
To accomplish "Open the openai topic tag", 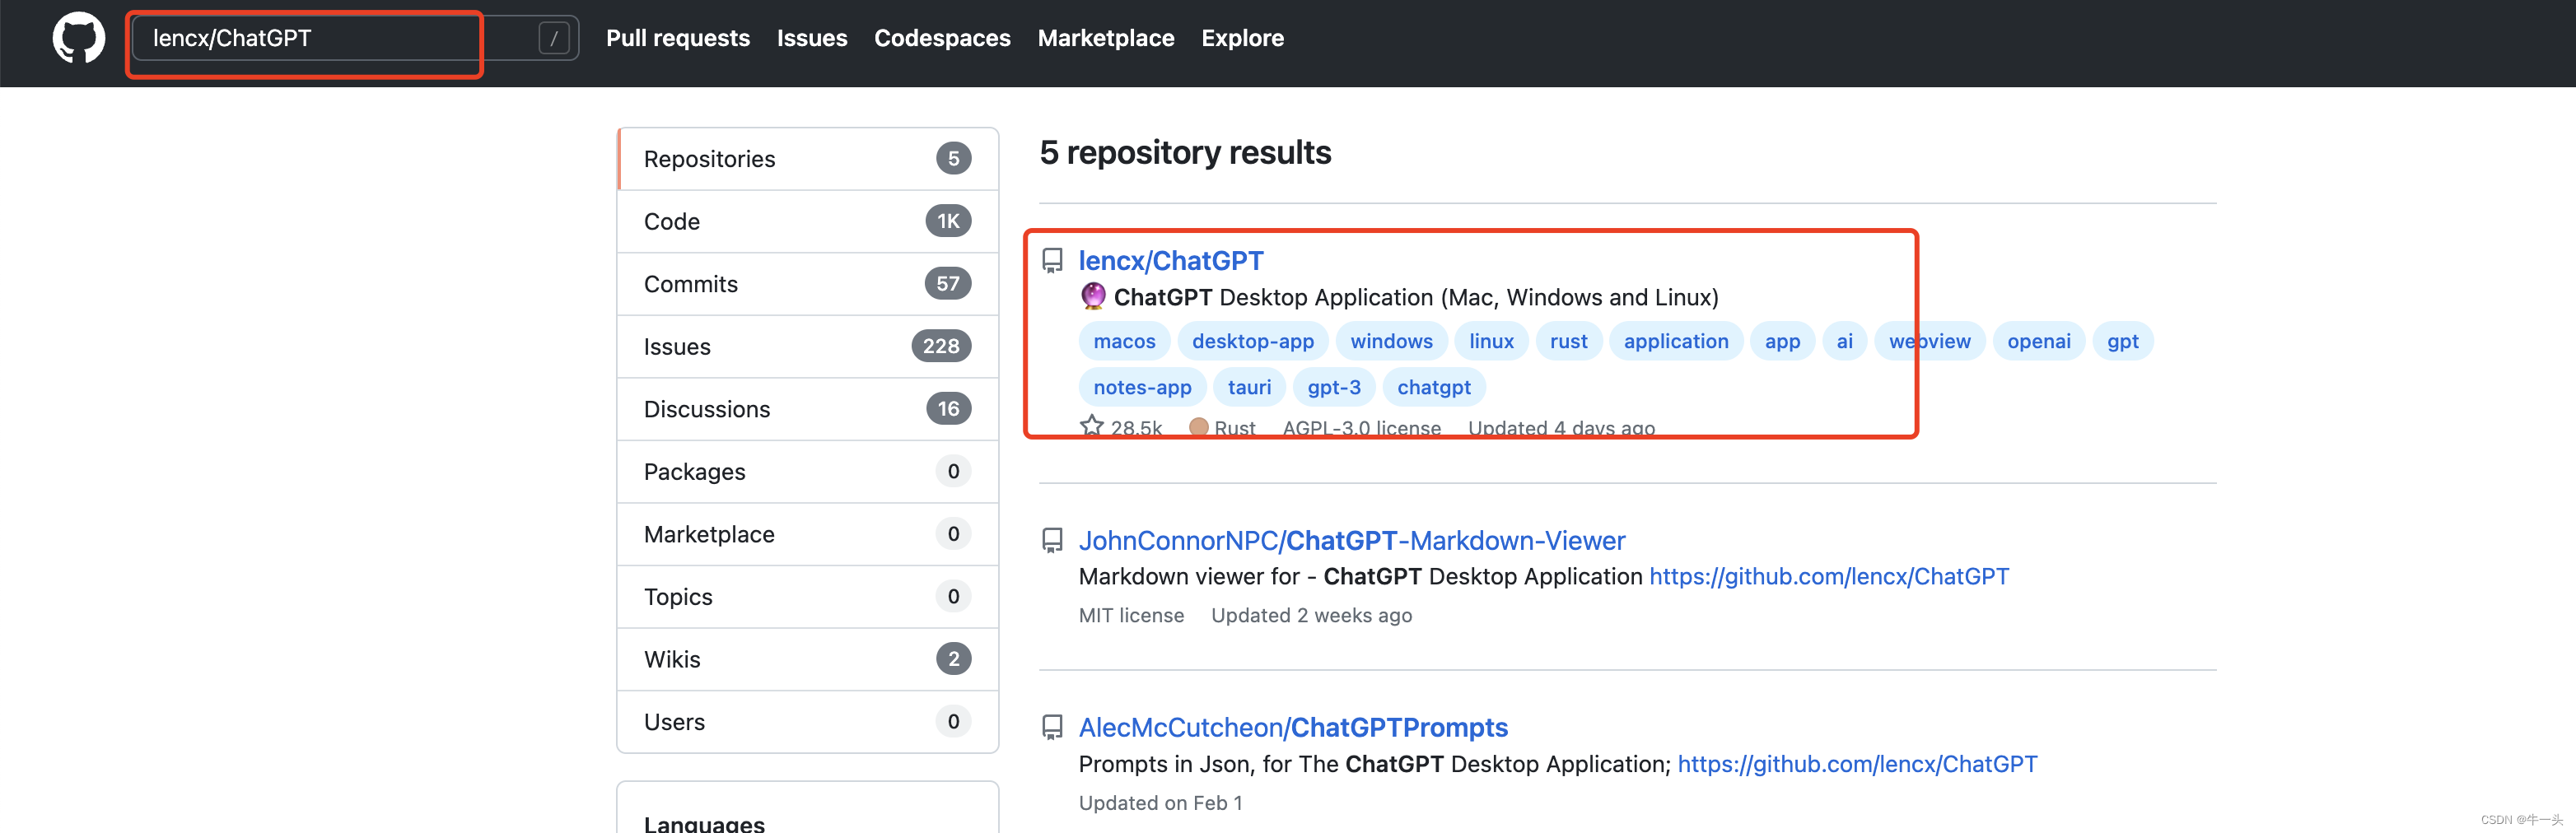I will click(x=2038, y=341).
